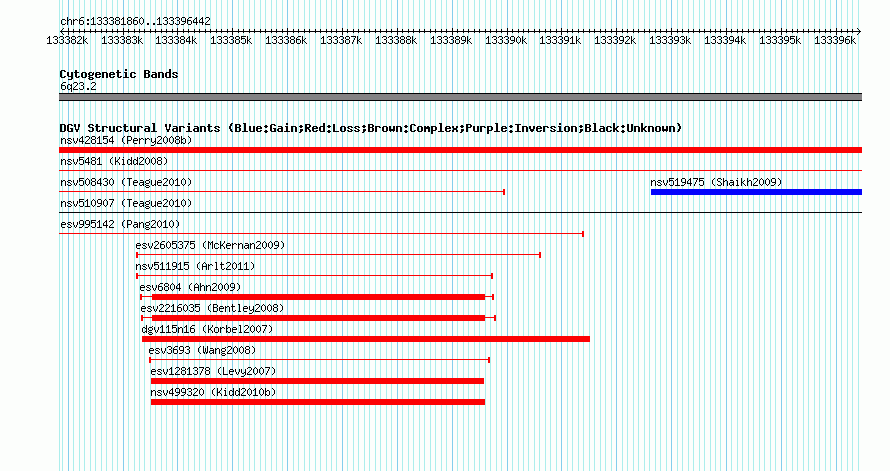Select the blue nsv519475 gain bar
The image size is (890, 471).
point(756,192)
